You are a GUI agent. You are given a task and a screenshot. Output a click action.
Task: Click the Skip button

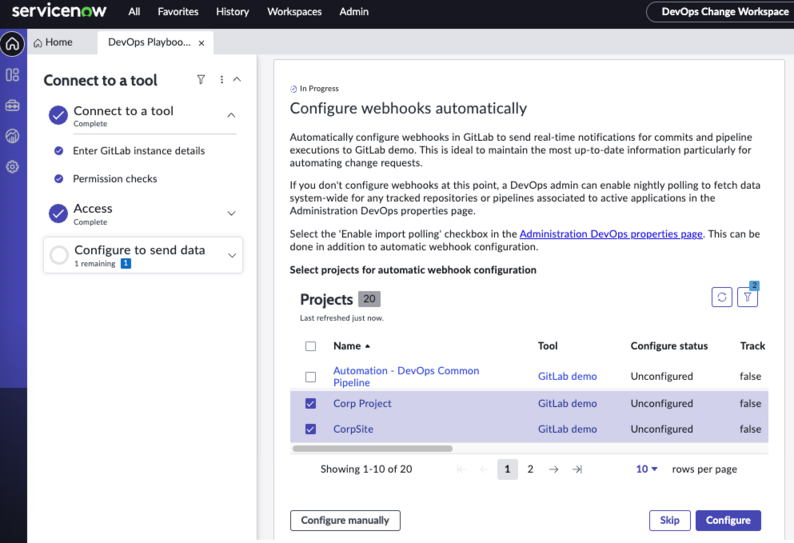coord(669,520)
